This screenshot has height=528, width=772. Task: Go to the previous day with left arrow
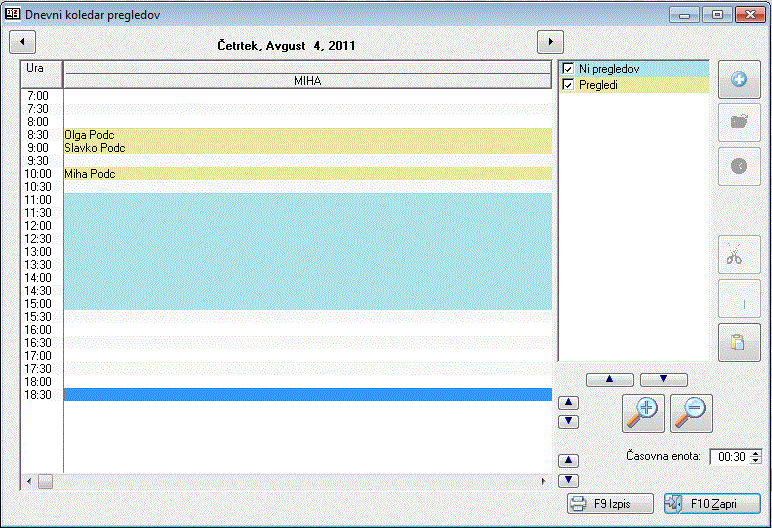22,42
